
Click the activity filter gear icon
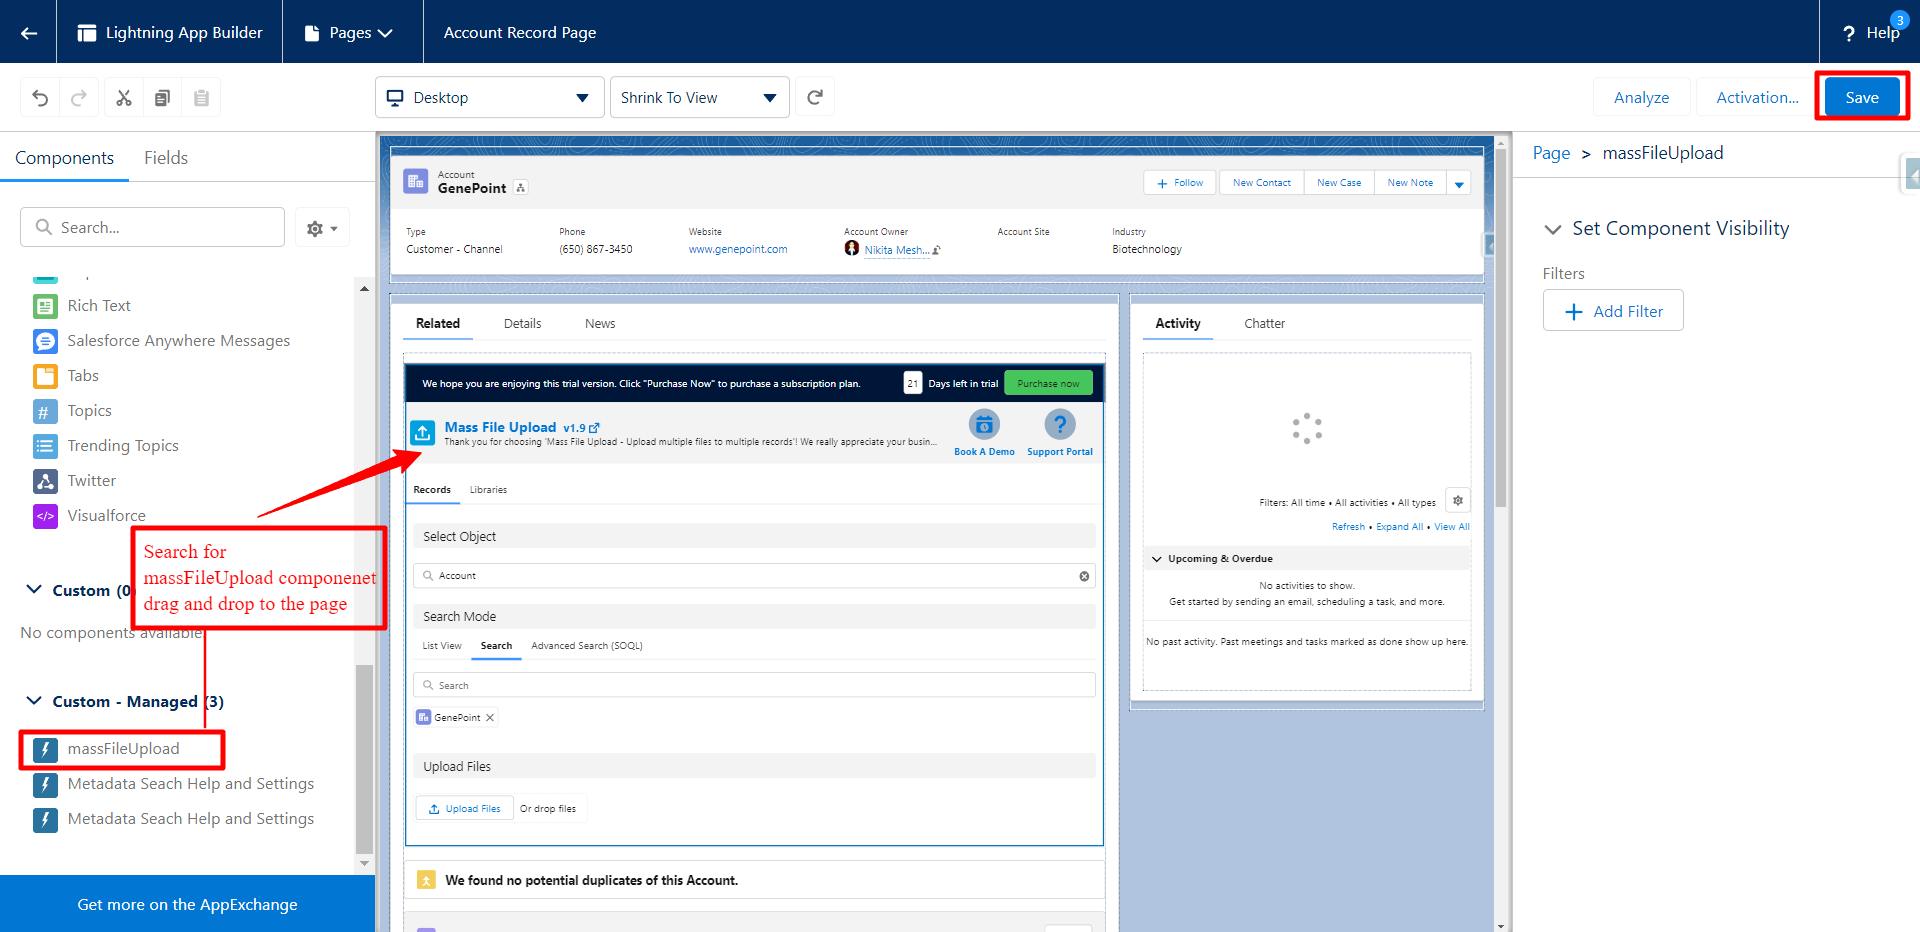(x=1458, y=501)
